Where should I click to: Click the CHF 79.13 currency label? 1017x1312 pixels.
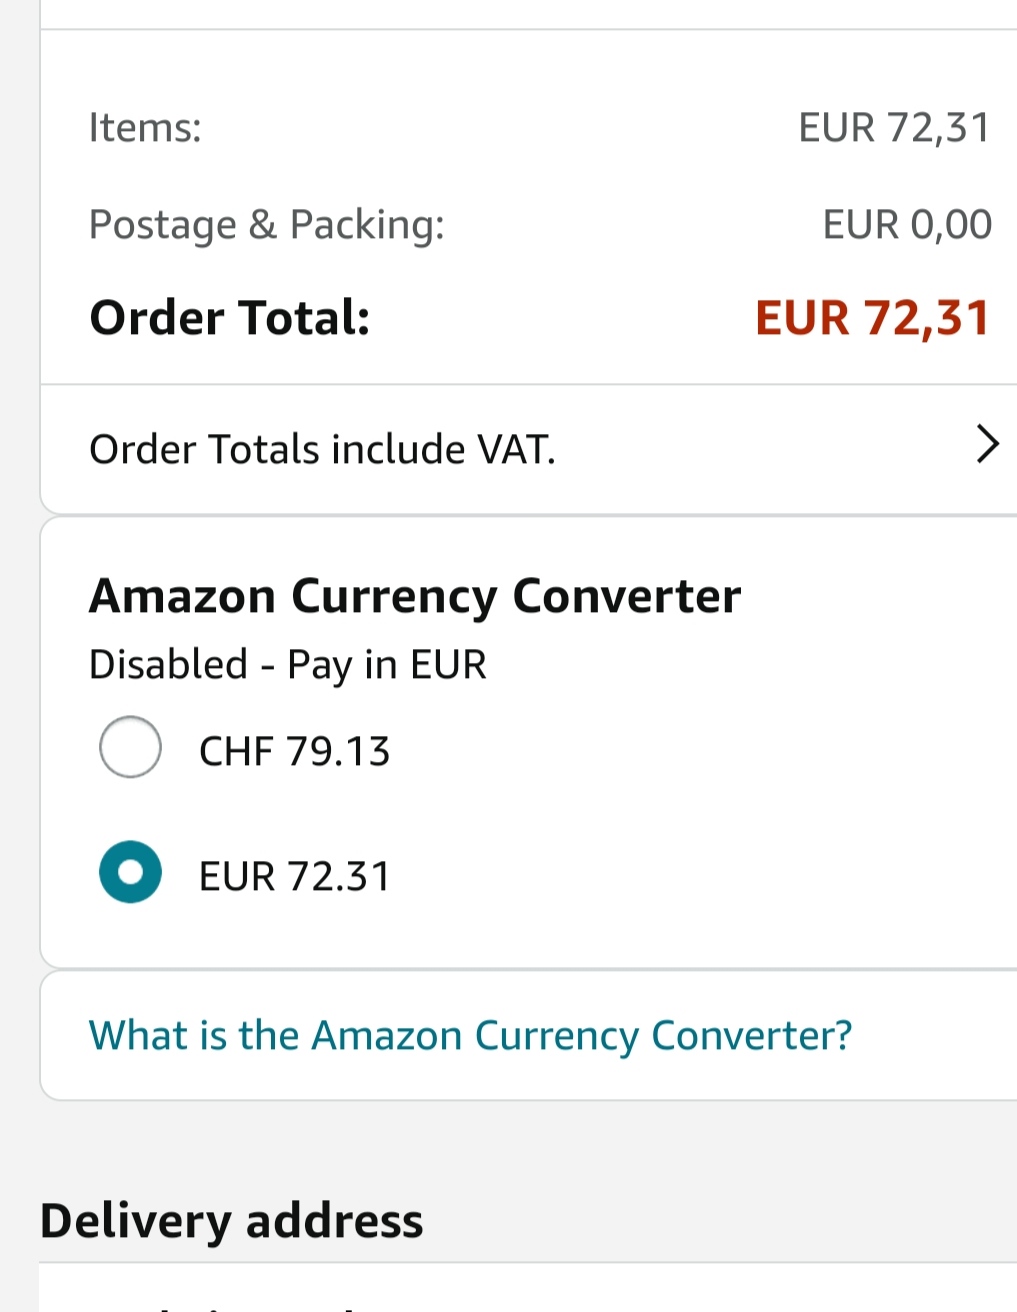(294, 752)
